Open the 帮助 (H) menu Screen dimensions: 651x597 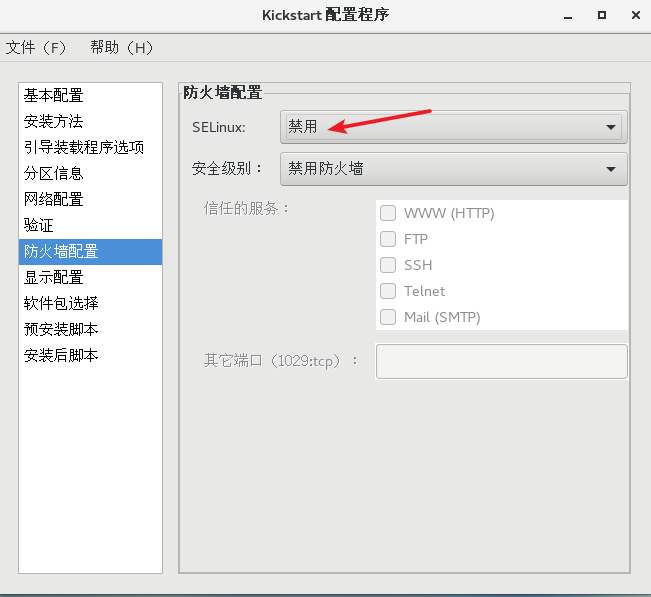(x=122, y=48)
